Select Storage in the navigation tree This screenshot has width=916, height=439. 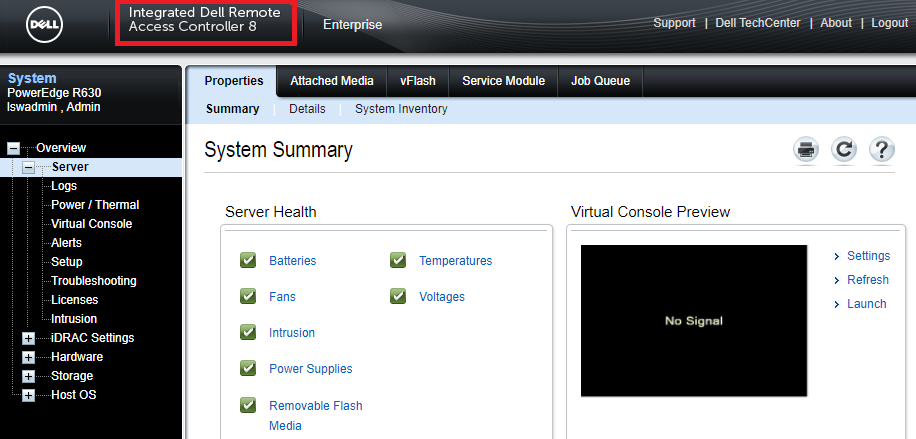coord(72,376)
